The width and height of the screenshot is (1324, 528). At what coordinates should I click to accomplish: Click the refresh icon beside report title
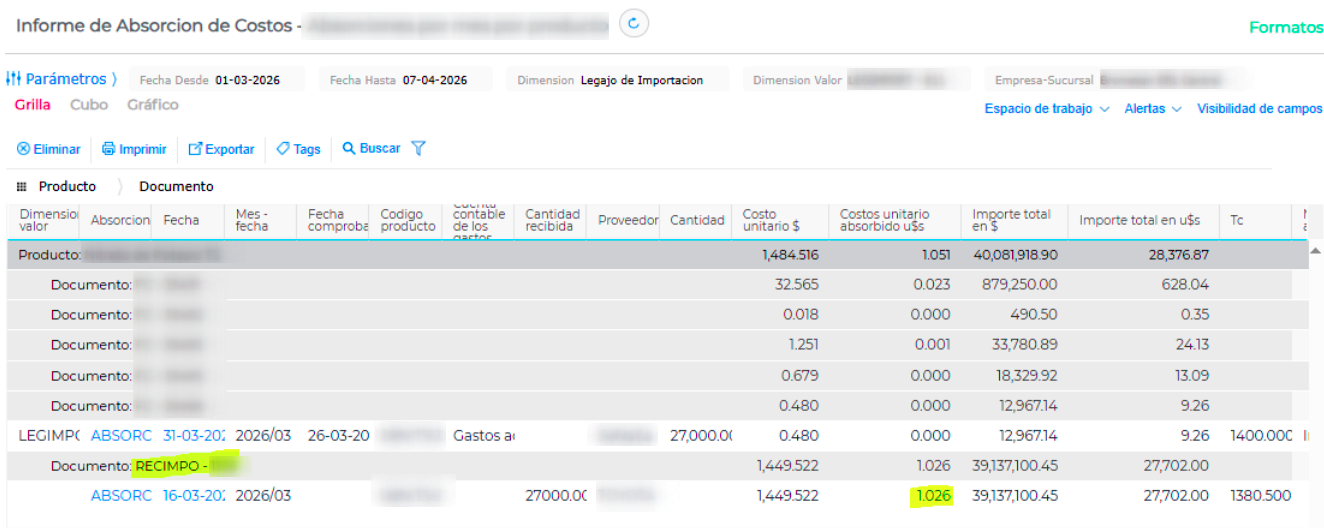(633, 23)
